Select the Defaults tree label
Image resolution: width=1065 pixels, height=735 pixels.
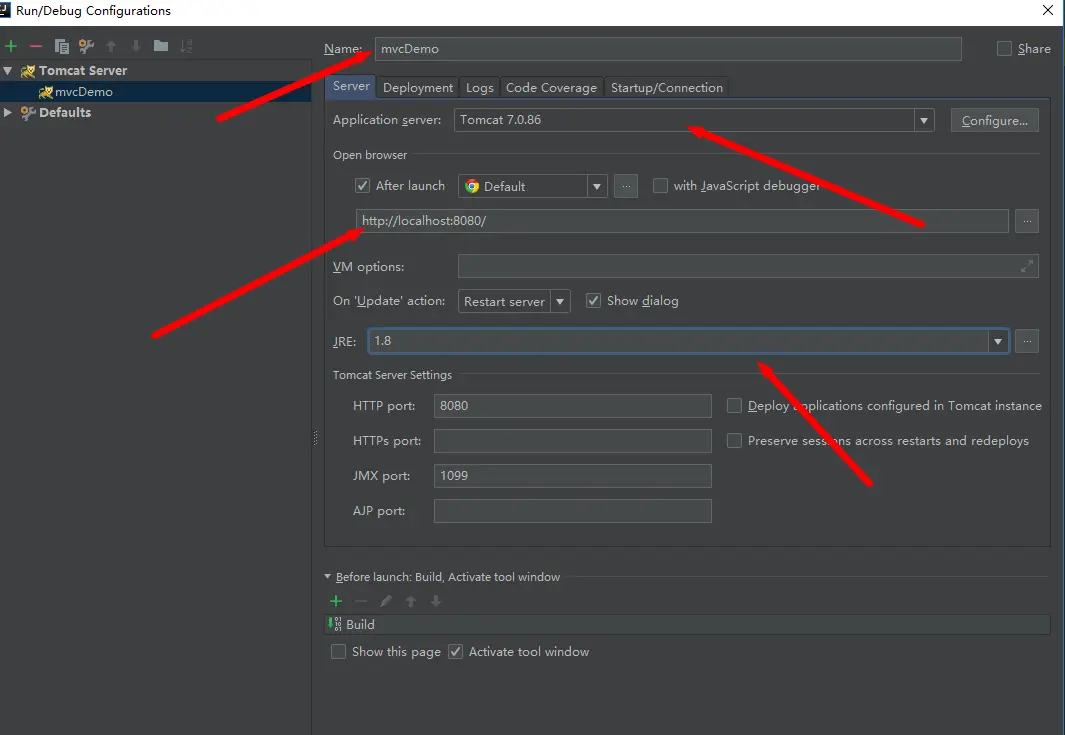[65, 112]
